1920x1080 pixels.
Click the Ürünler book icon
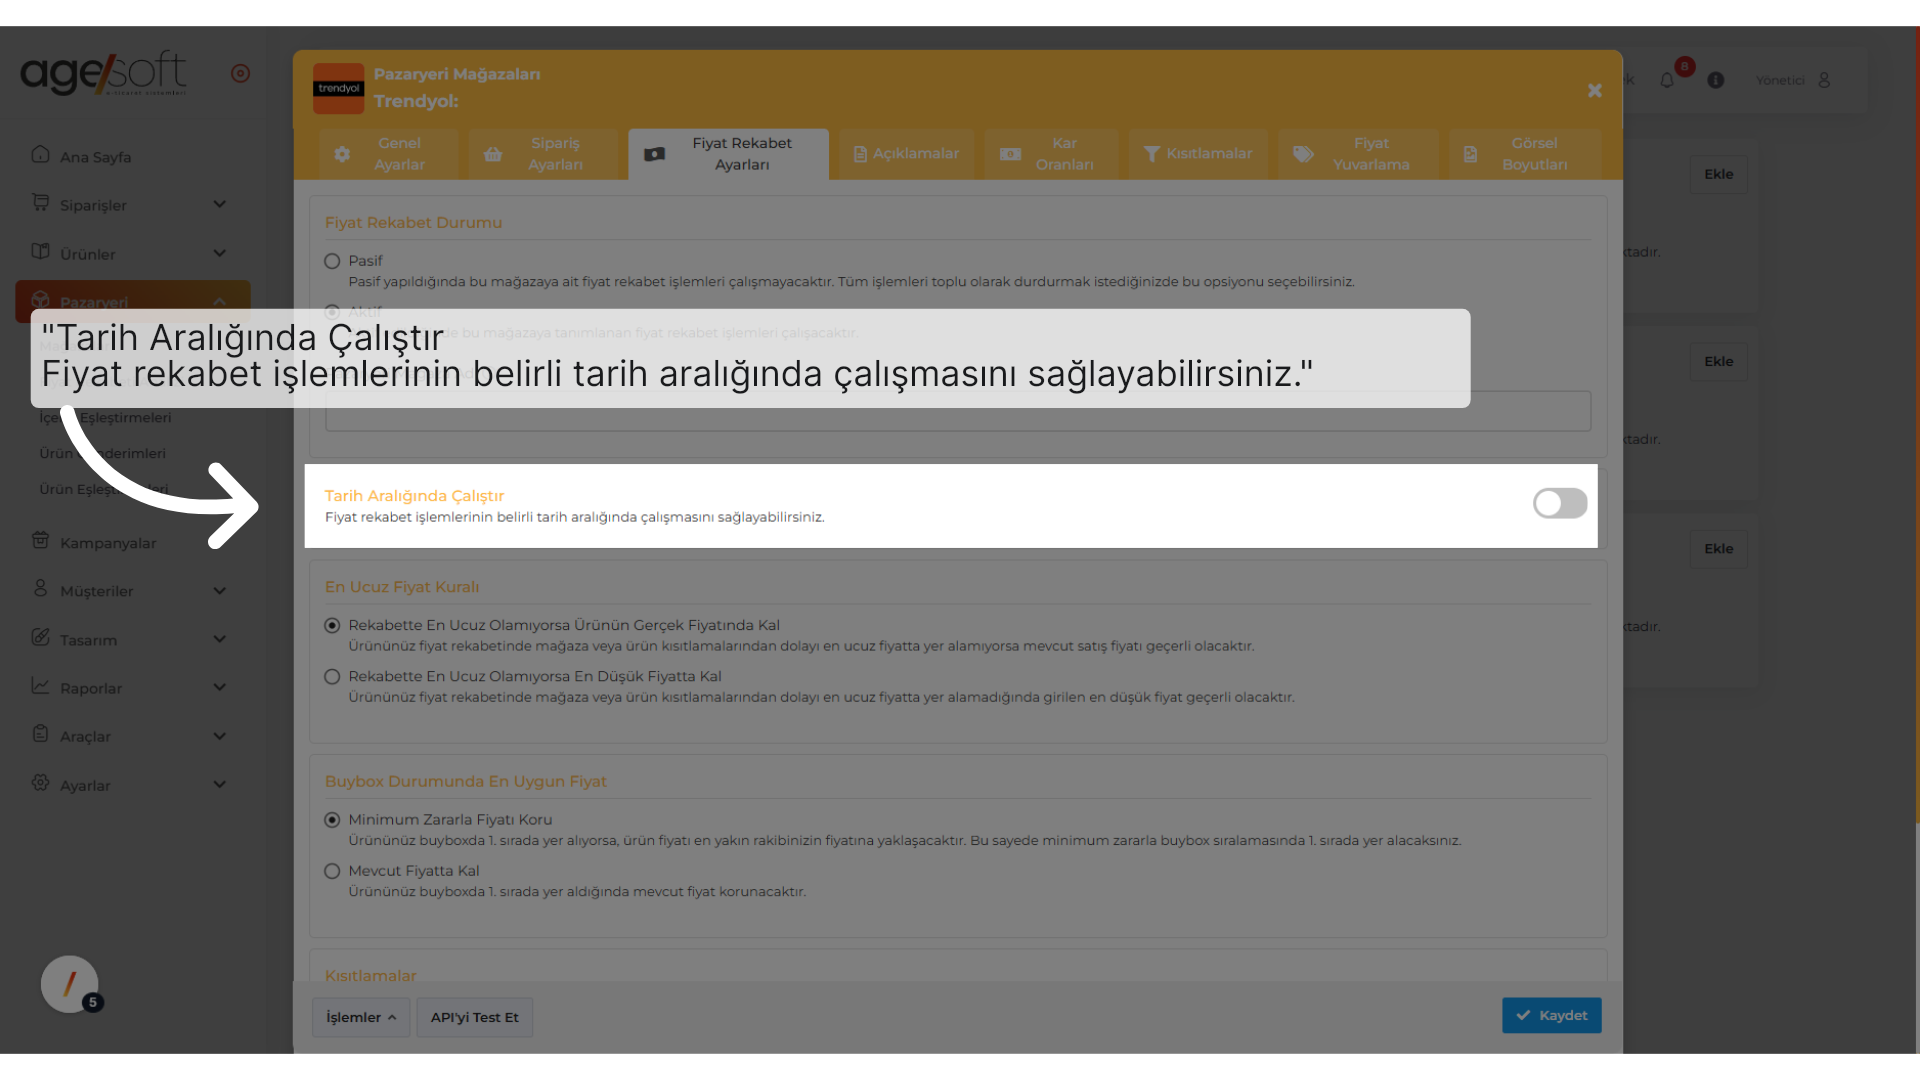tap(40, 251)
